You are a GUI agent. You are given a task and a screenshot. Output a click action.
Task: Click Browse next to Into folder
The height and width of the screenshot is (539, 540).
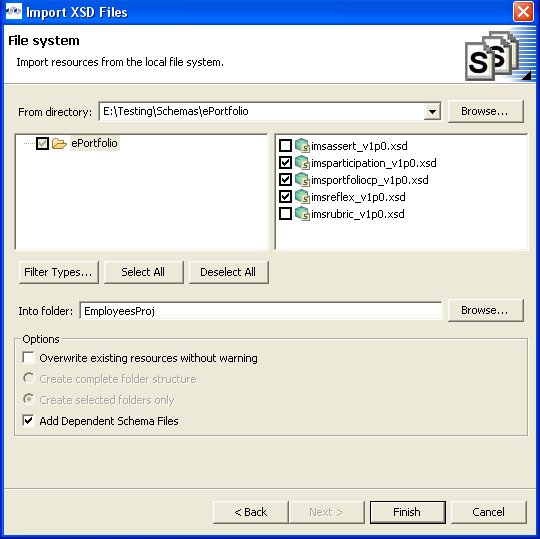[x=486, y=310]
